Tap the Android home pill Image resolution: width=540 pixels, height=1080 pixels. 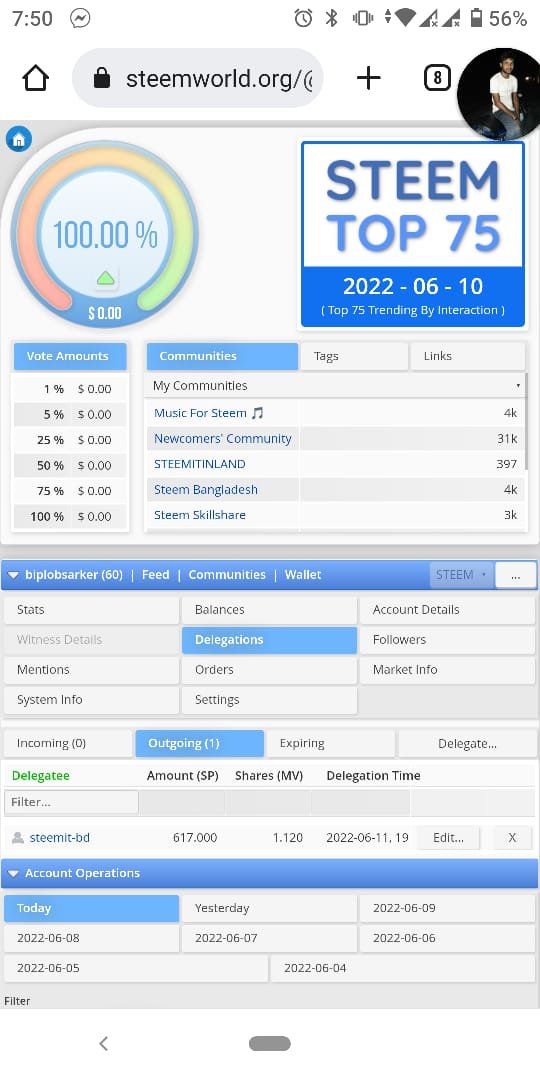coord(269,1043)
